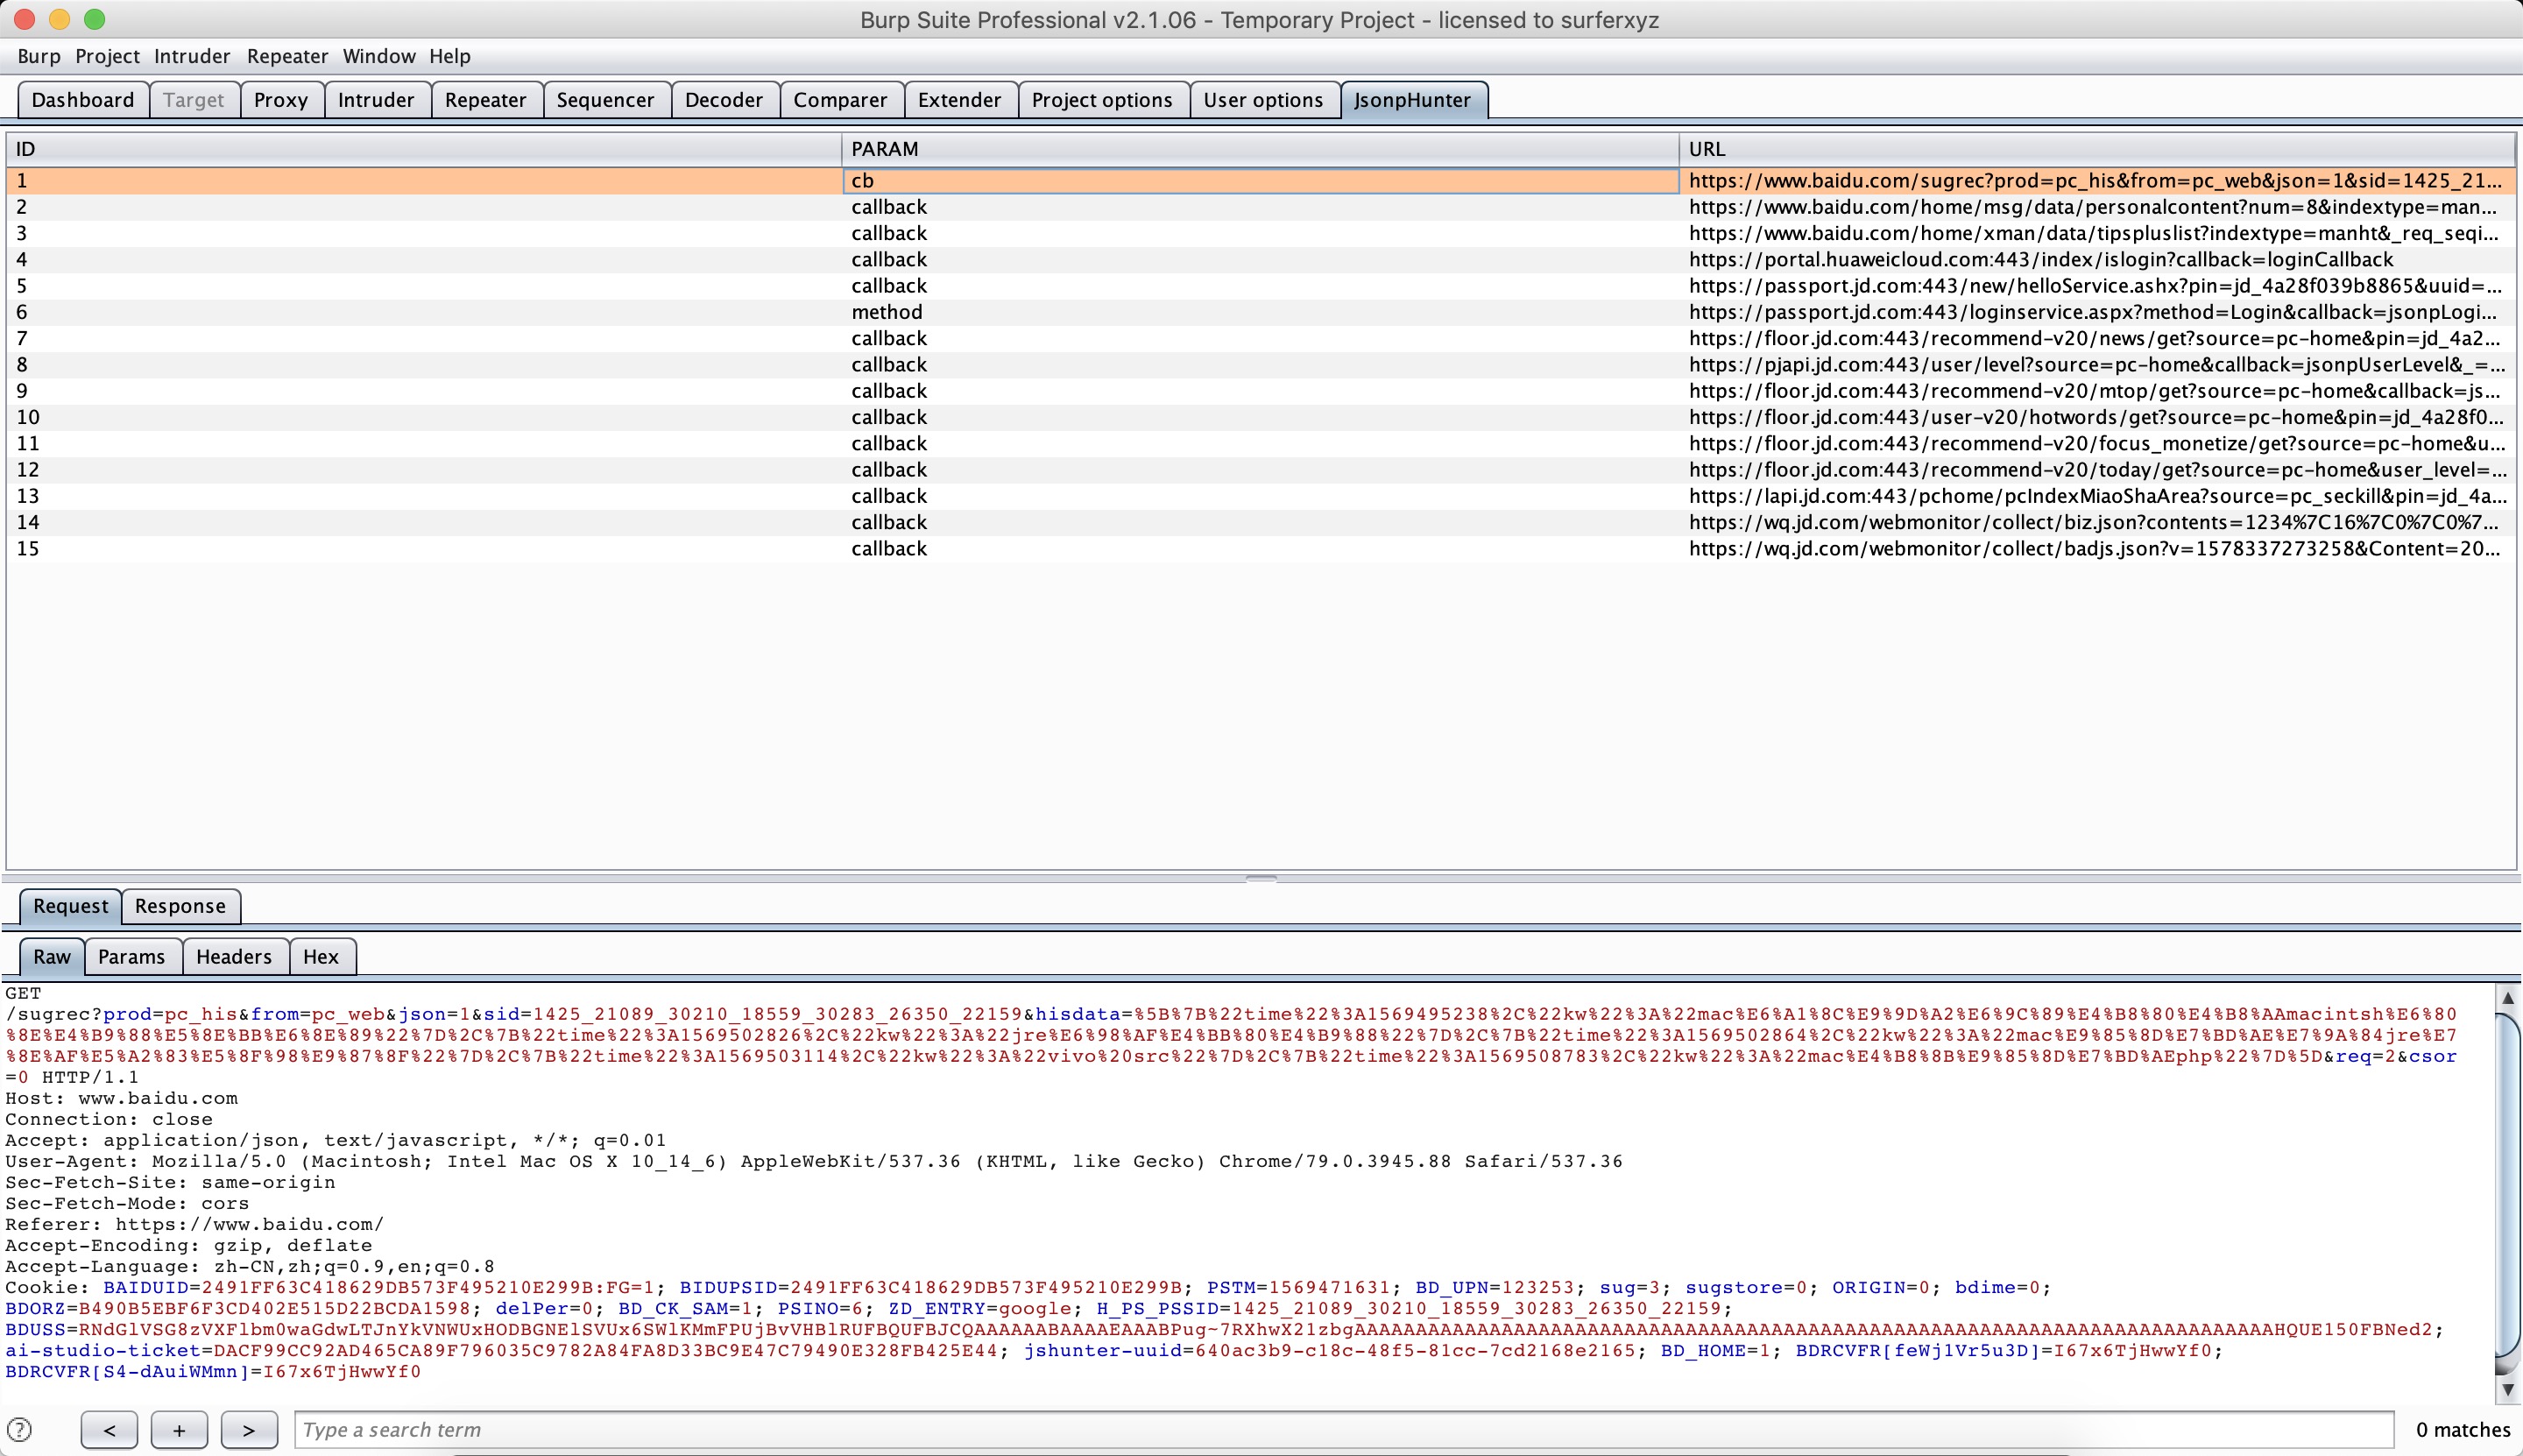The width and height of the screenshot is (2523, 1456).
Task: Click the next match '>' button
Action: pyautogui.click(x=249, y=1429)
